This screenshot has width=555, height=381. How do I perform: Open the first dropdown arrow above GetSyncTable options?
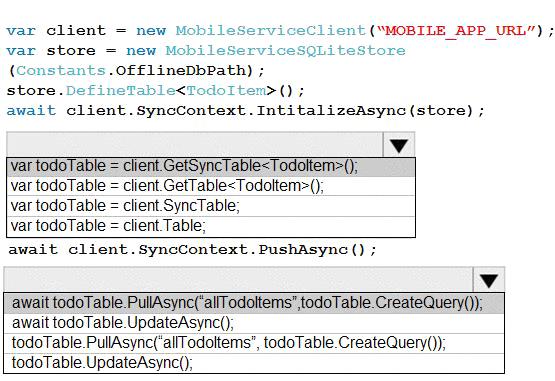tap(399, 145)
